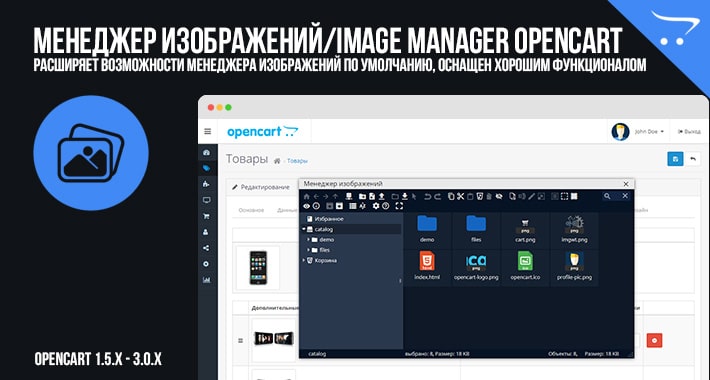Screen dimensions: 710x380
Task: Click the forward arrow in image manager toolbar
Action: pyautogui.click(x=326, y=196)
